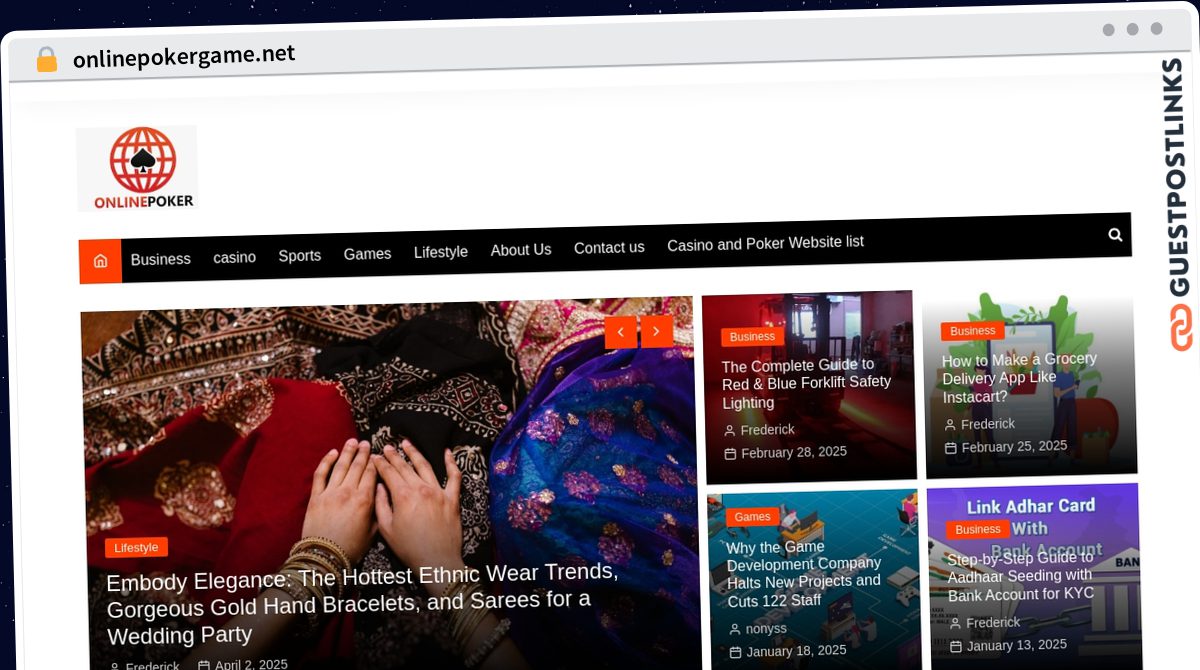Click the February 25, 2025 date link
Image resolution: width=1200 pixels, height=670 pixels.
click(1014, 447)
